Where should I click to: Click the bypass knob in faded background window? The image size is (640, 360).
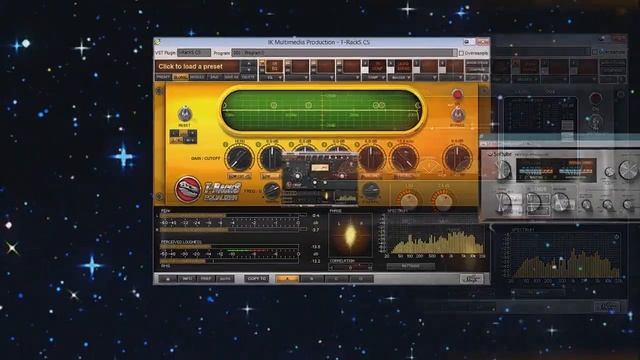point(596,121)
